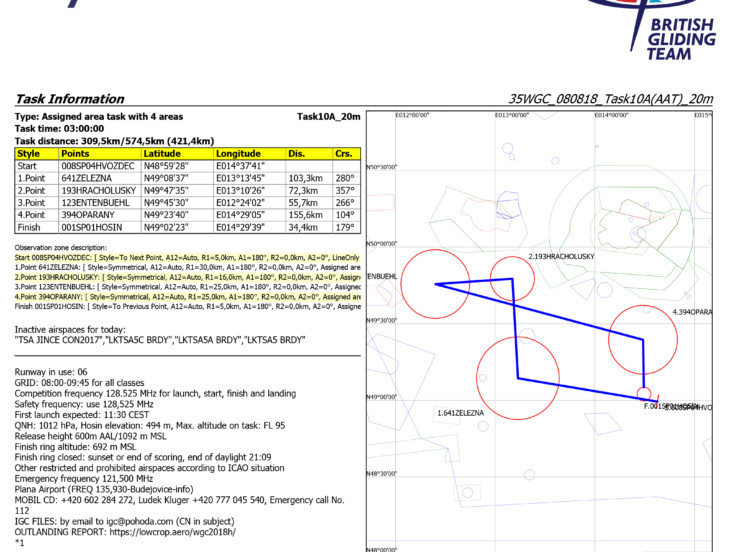Click the small finish circle near HOSIN
730x552 pixels.
644,393
